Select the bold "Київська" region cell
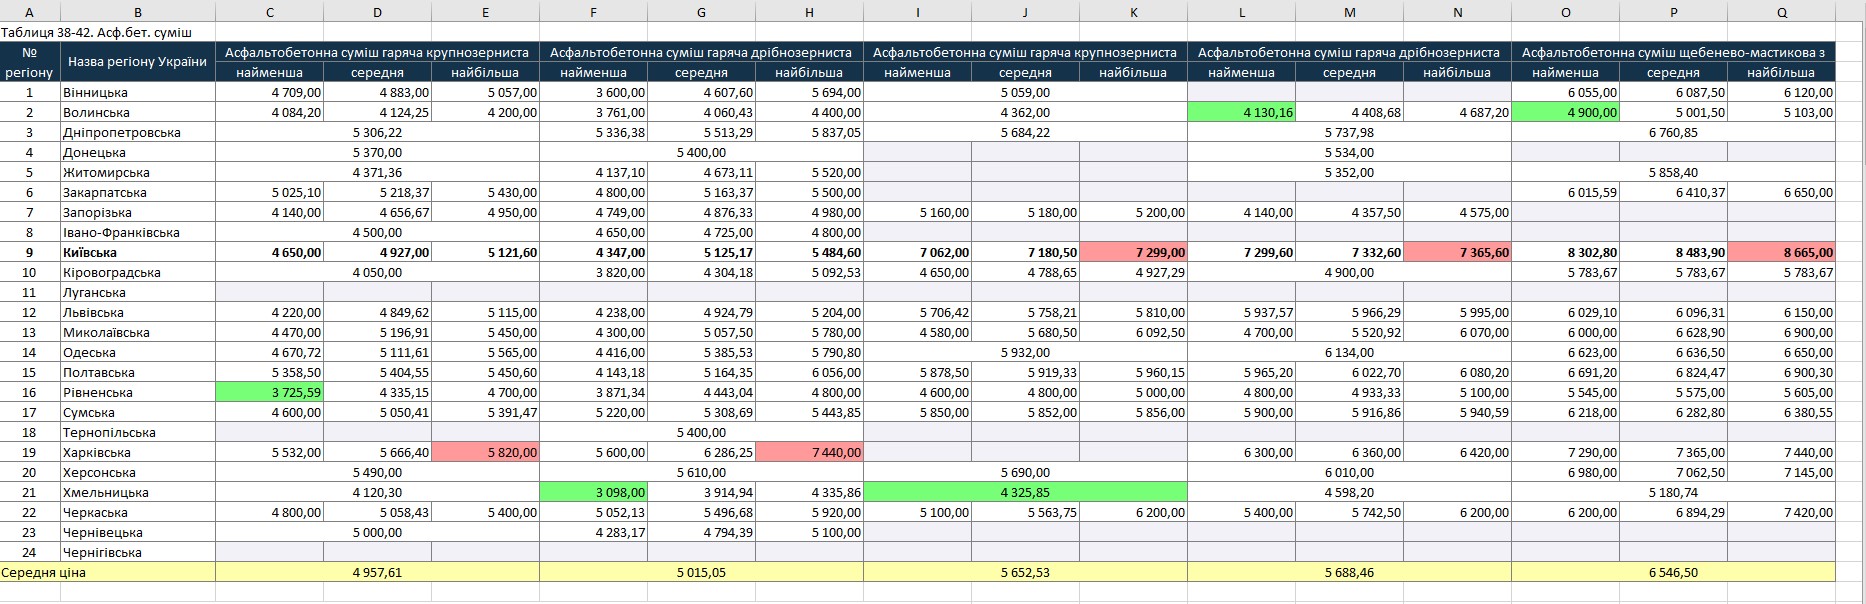1866x604 pixels. click(x=137, y=253)
